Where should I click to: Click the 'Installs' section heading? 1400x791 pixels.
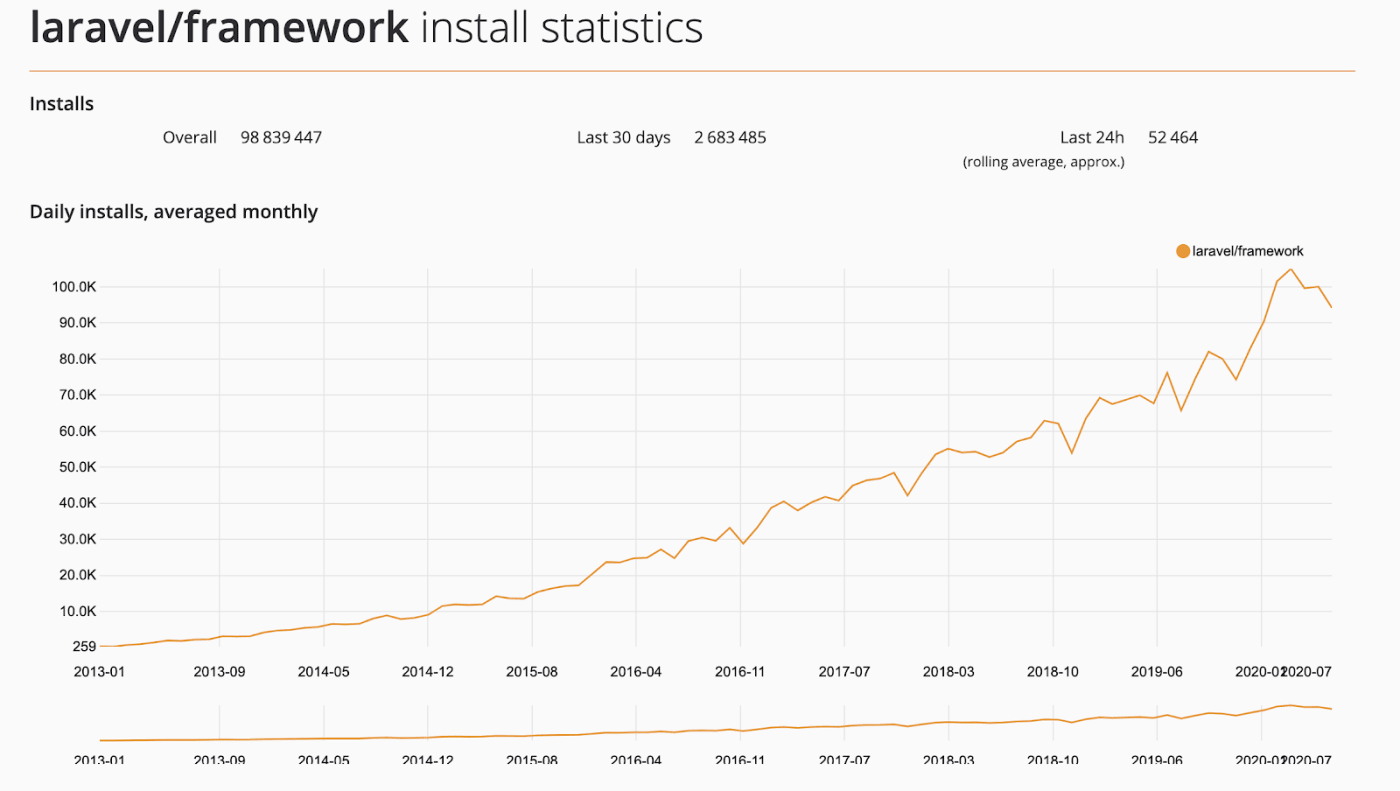click(62, 104)
